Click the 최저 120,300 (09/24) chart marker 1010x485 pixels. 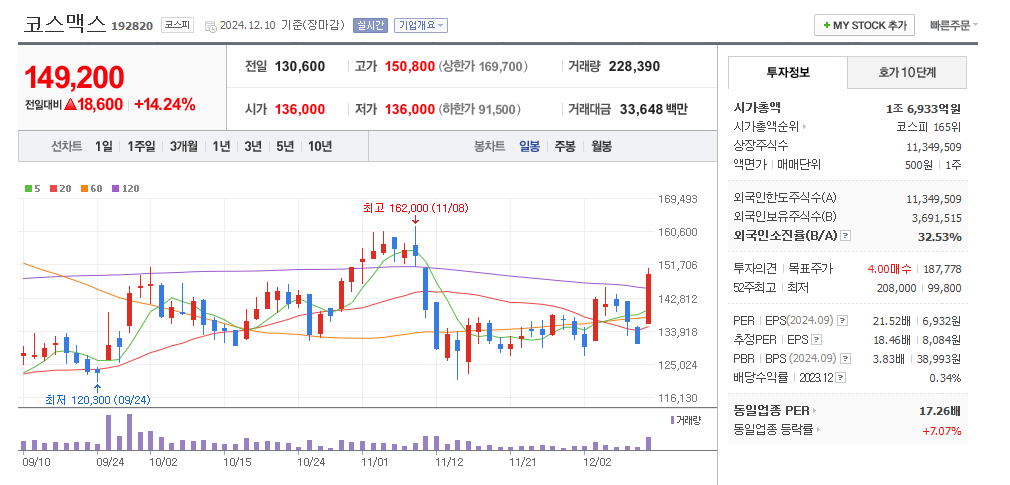click(97, 400)
